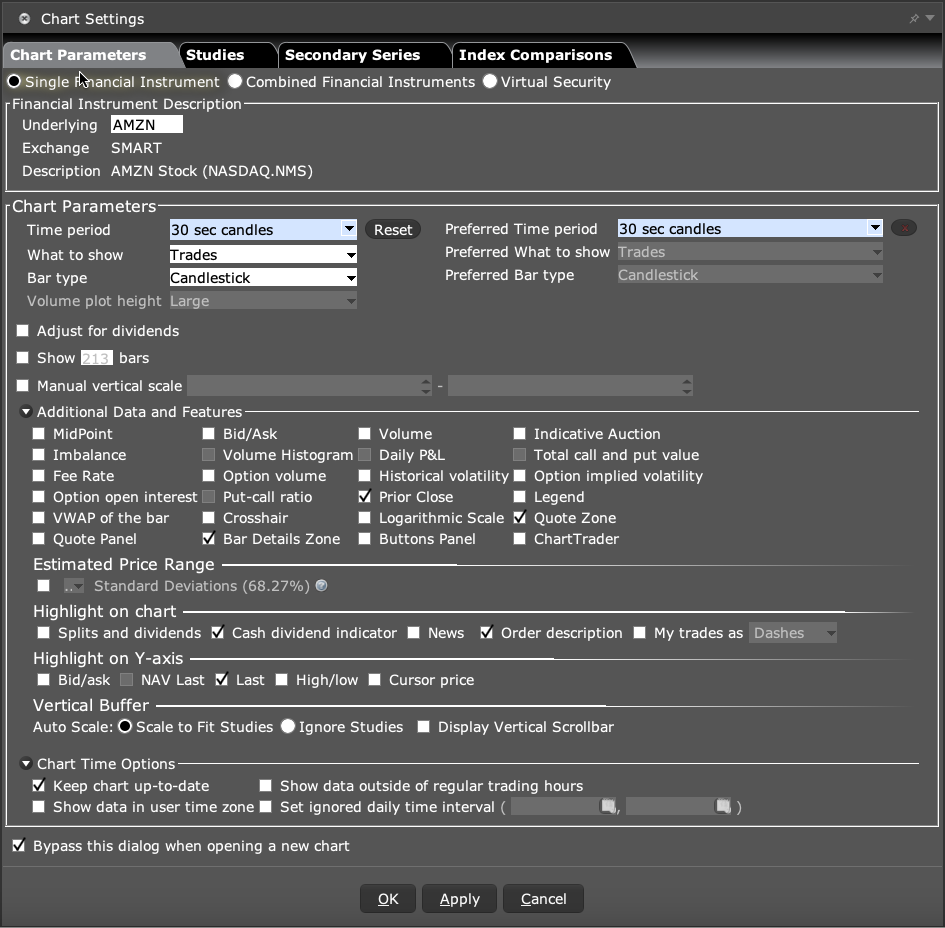945x928 pixels.
Task: Switch to the Studies tab
Action: (x=215, y=55)
